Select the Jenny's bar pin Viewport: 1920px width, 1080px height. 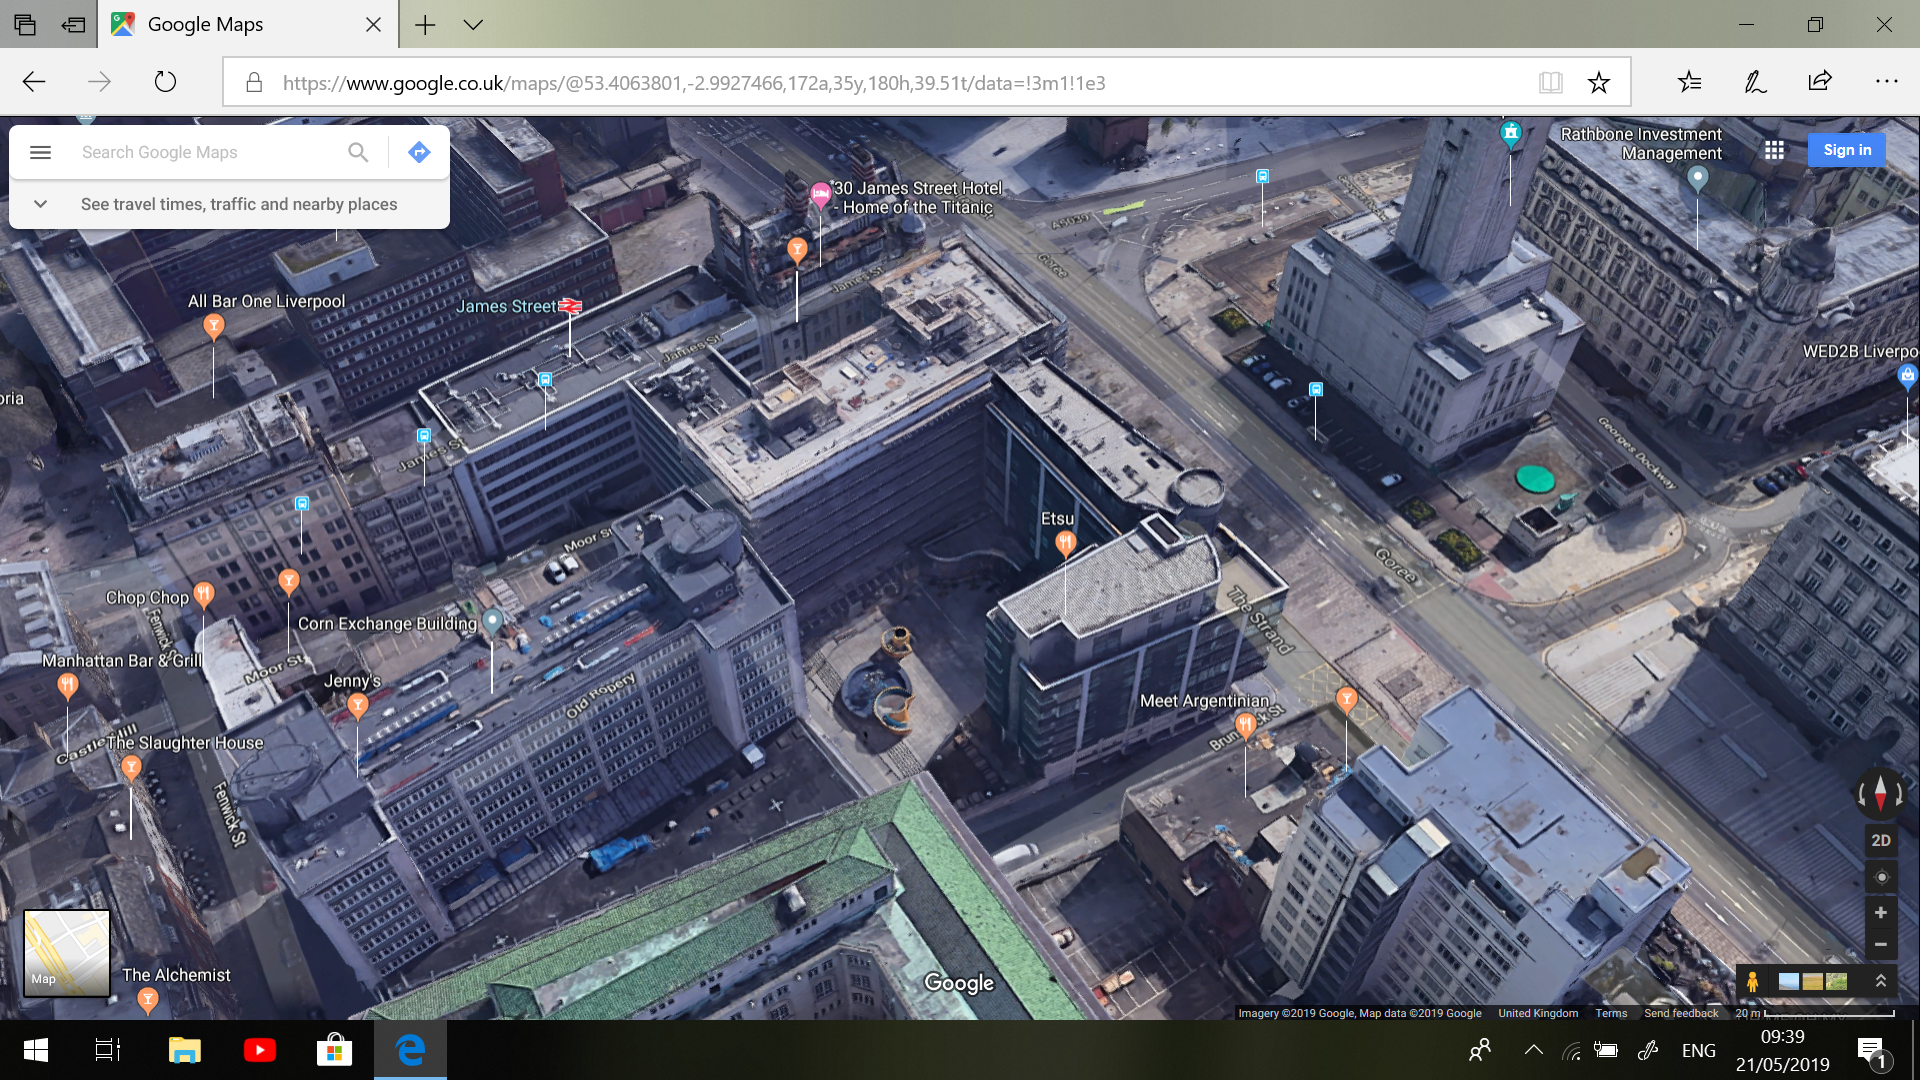click(x=357, y=706)
